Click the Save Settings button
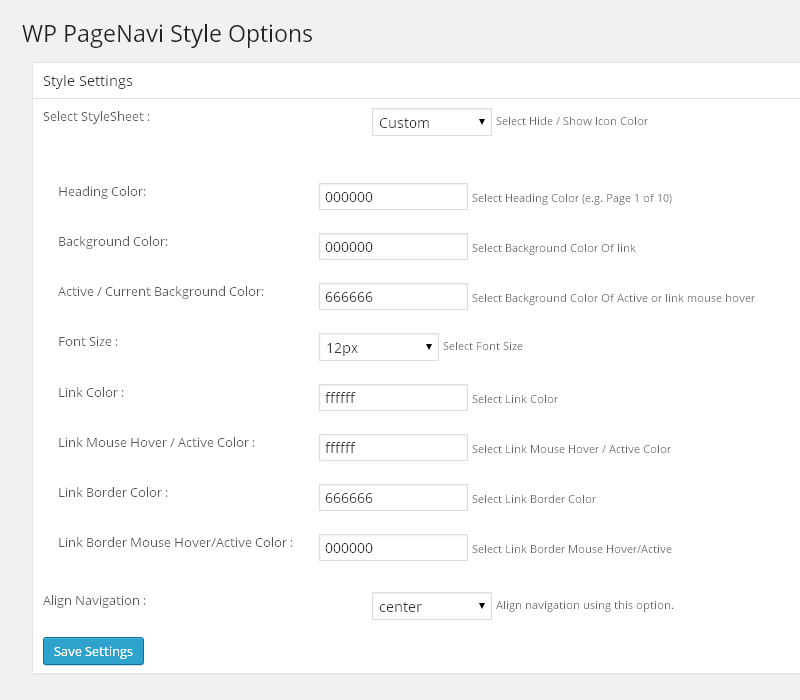This screenshot has height=700, width=800. pyautogui.click(x=93, y=651)
